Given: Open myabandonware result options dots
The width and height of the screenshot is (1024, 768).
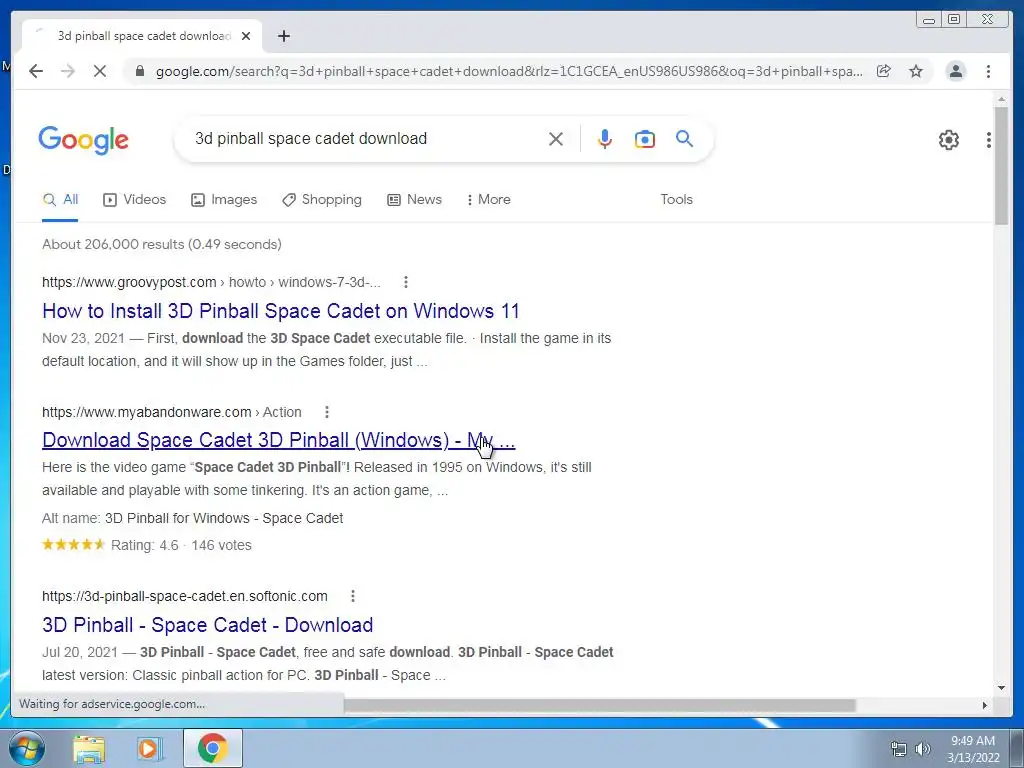Looking at the screenshot, I should pos(327,412).
